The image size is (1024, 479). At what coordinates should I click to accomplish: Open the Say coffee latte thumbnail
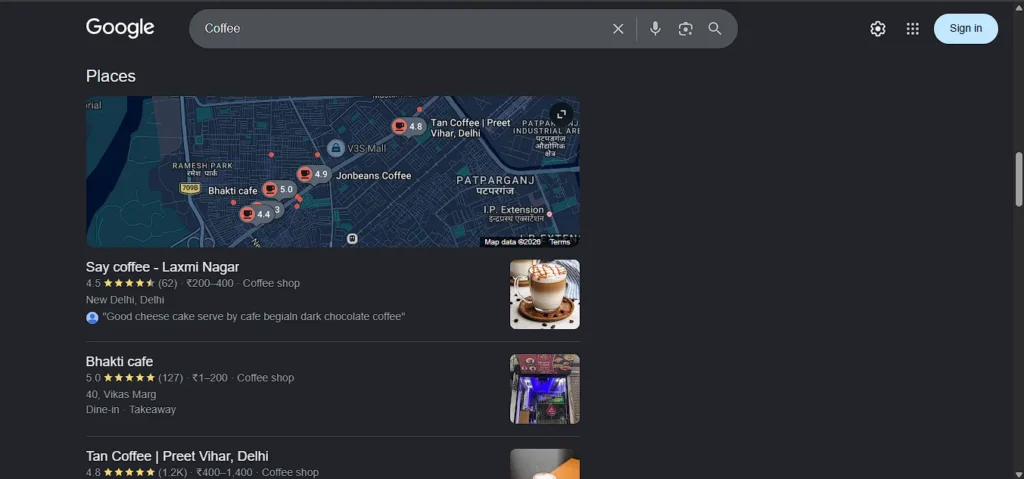coord(545,294)
